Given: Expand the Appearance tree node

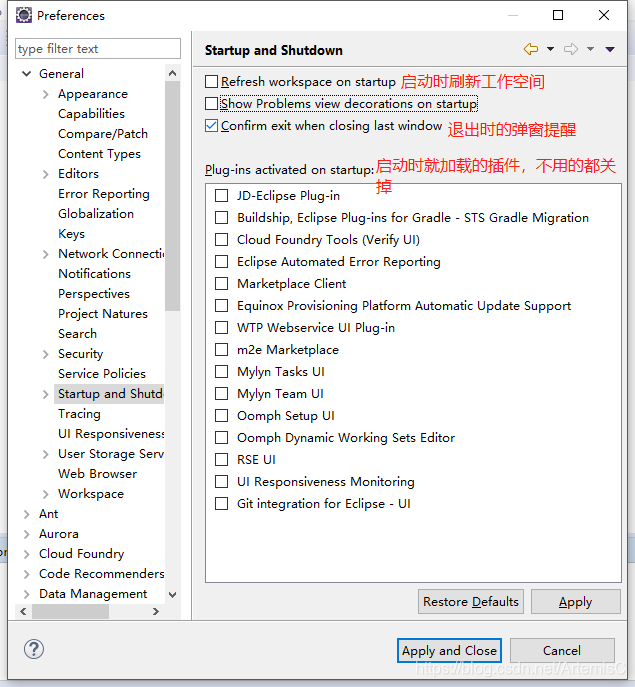Looking at the screenshot, I should pos(46,94).
